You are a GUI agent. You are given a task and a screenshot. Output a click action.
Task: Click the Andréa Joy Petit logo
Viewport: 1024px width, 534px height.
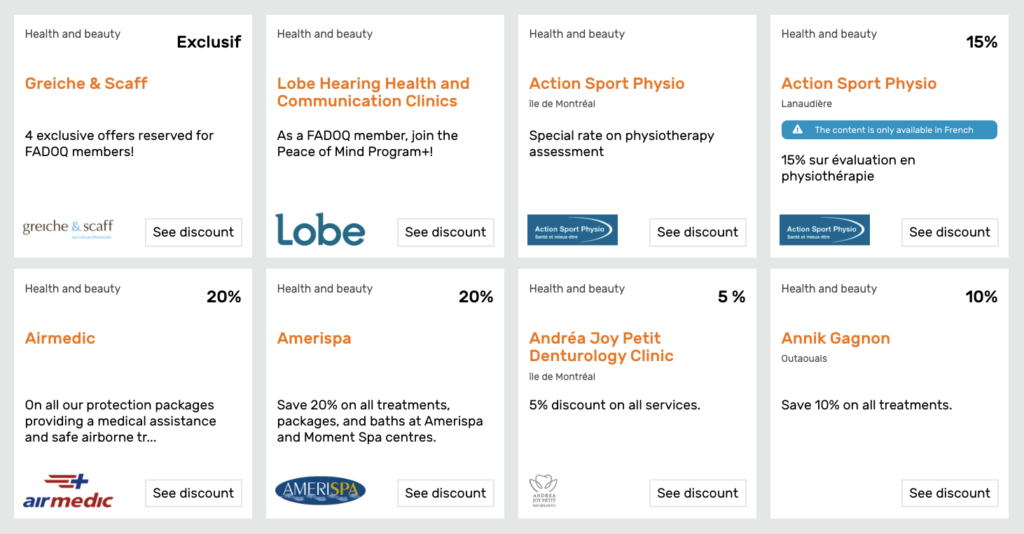click(x=543, y=491)
